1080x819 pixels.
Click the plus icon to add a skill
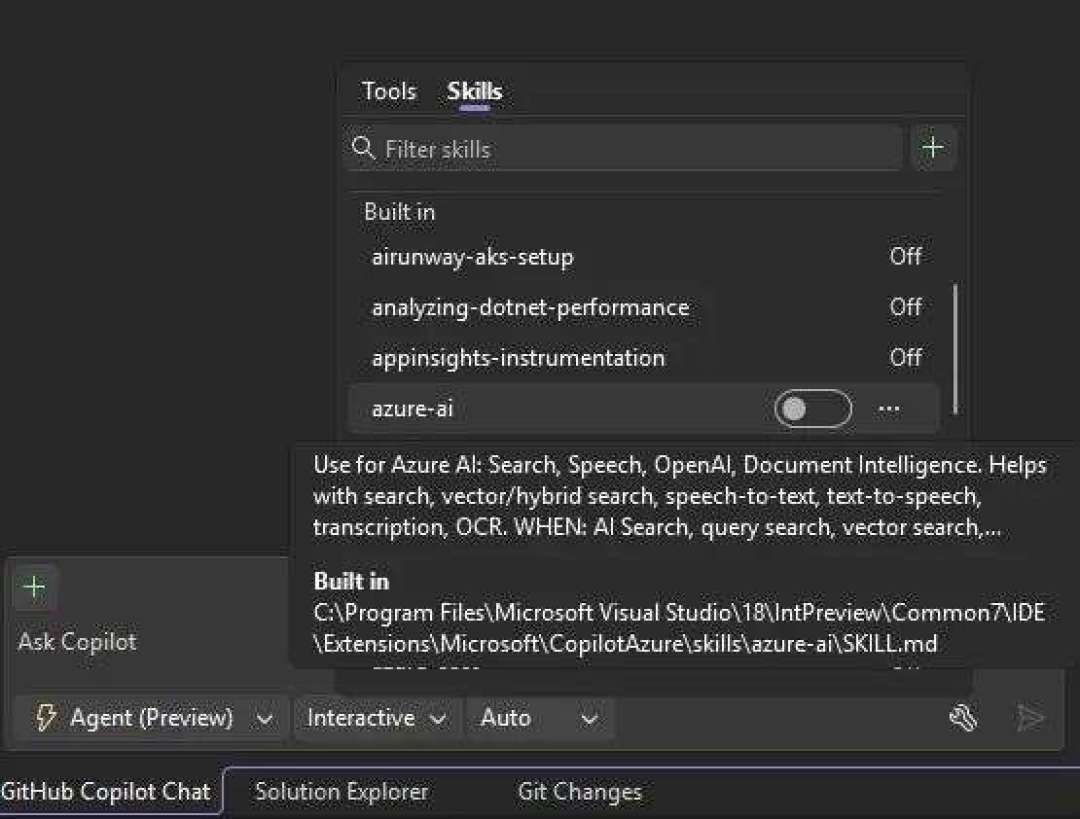(x=933, y=147)
